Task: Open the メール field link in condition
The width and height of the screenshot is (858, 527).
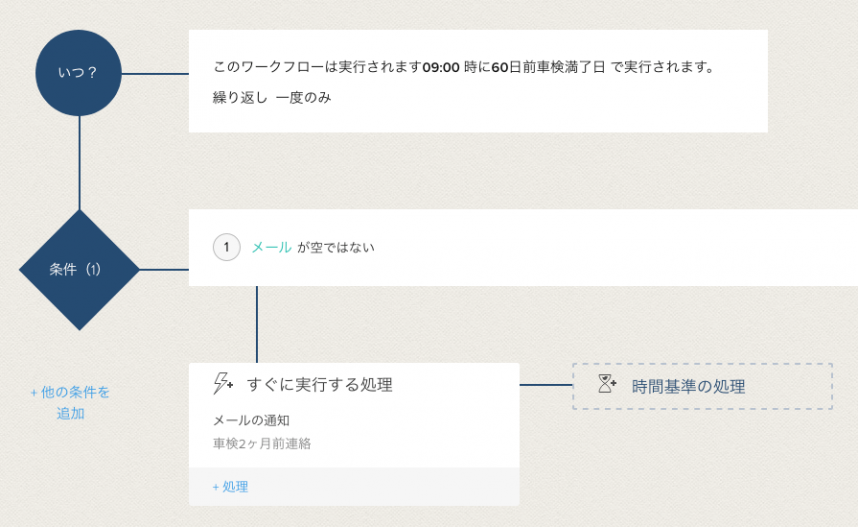Action: click(271, 247)
